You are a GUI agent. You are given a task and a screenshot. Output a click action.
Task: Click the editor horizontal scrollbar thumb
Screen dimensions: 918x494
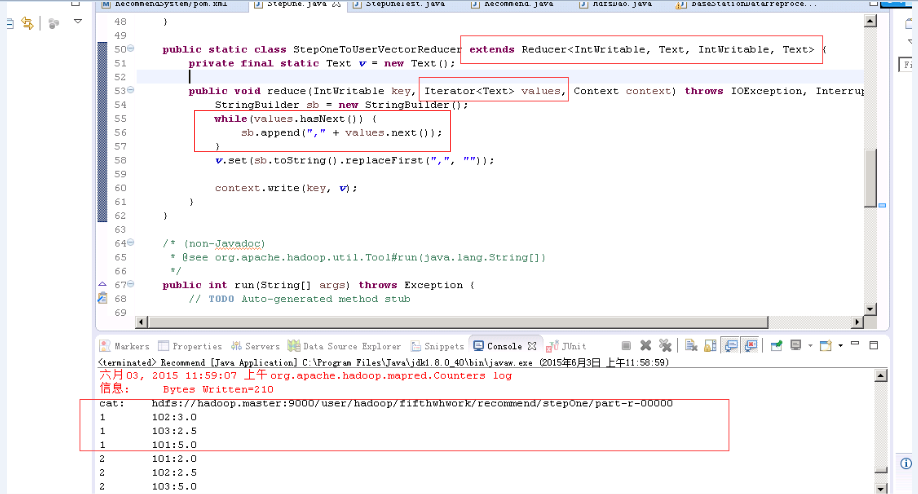click(458, 322)
